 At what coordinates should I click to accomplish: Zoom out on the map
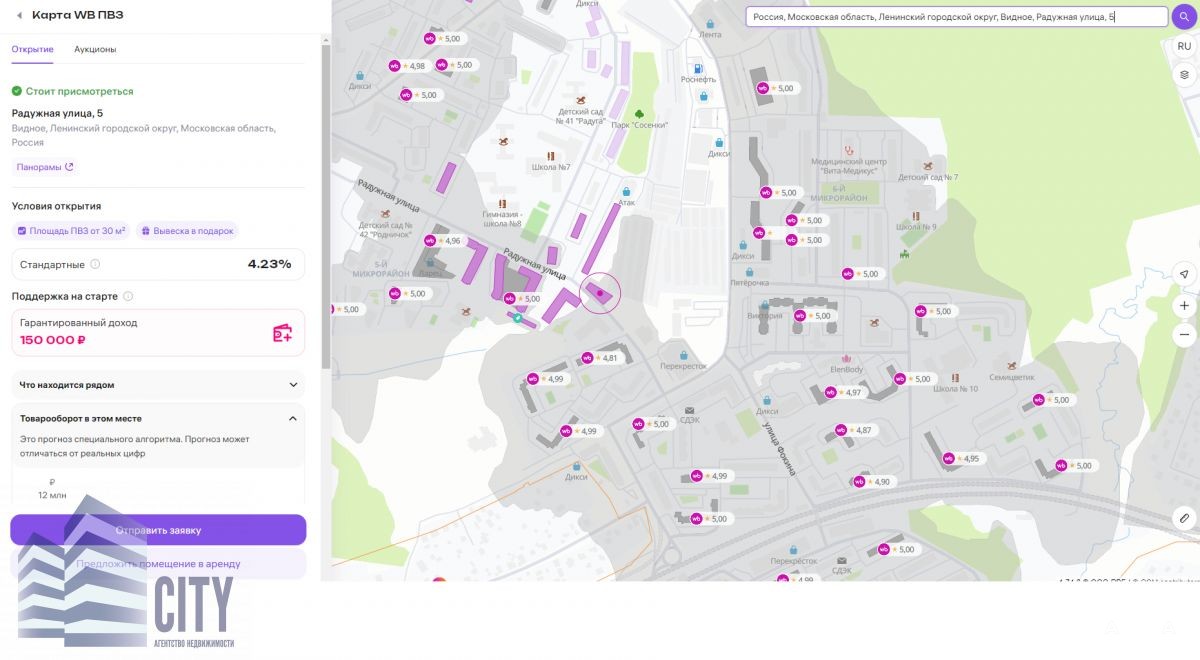[1184, 335]
